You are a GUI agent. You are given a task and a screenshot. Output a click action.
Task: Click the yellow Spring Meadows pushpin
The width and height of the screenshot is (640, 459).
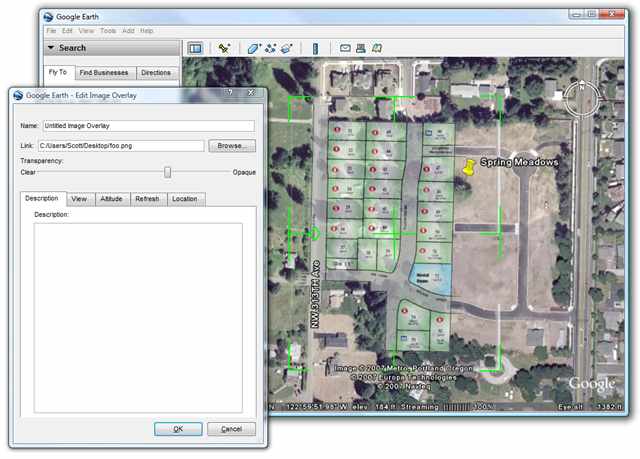[469, 167]
